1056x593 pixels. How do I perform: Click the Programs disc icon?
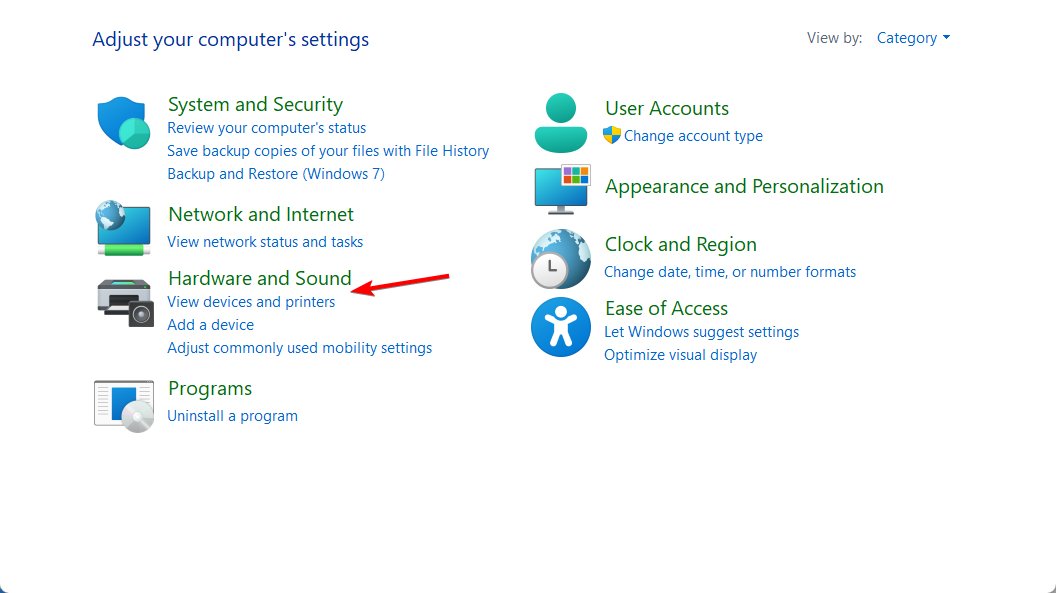(x=124, y=406)
